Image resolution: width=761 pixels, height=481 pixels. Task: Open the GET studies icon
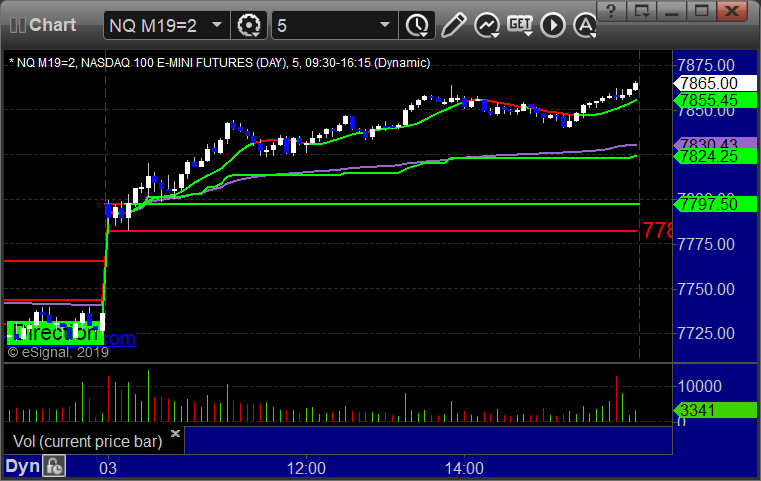(520, 25)
